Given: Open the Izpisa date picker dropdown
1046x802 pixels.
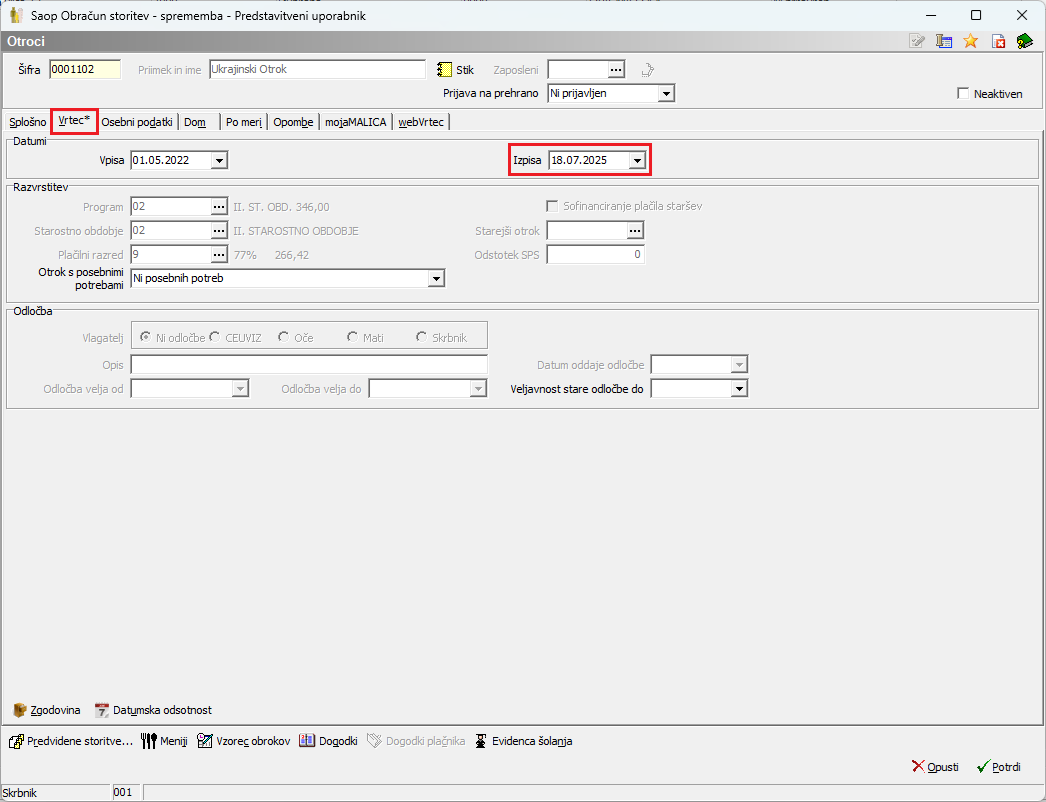Looking at the screenshot, I should click(x=637, y=160).
